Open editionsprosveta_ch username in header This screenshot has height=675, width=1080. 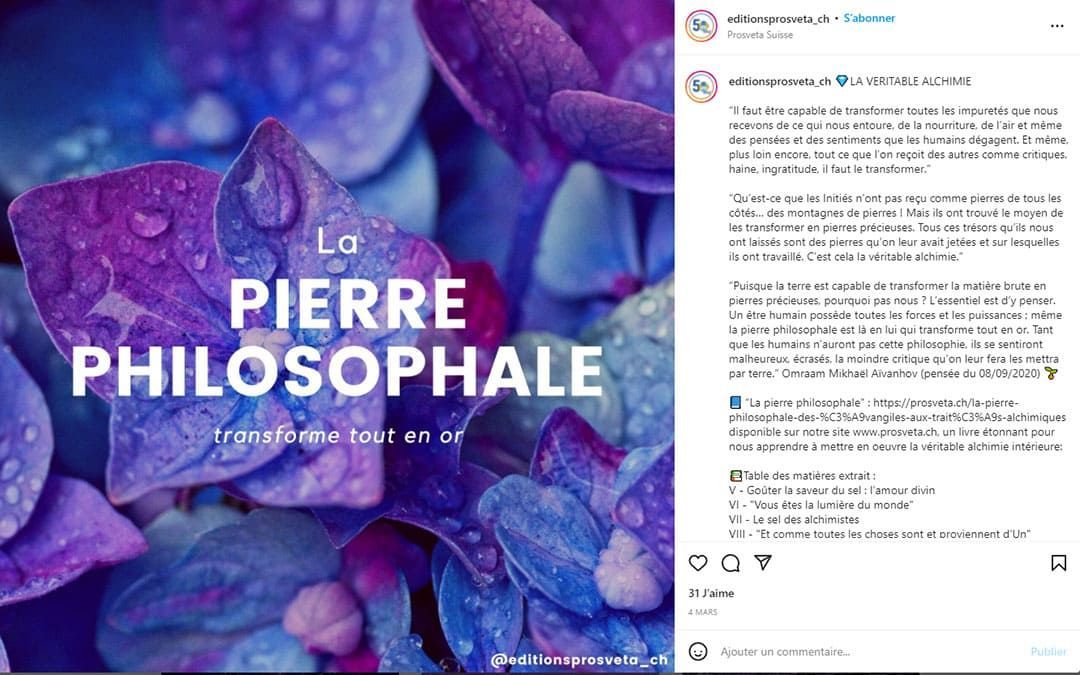(778, 18)
